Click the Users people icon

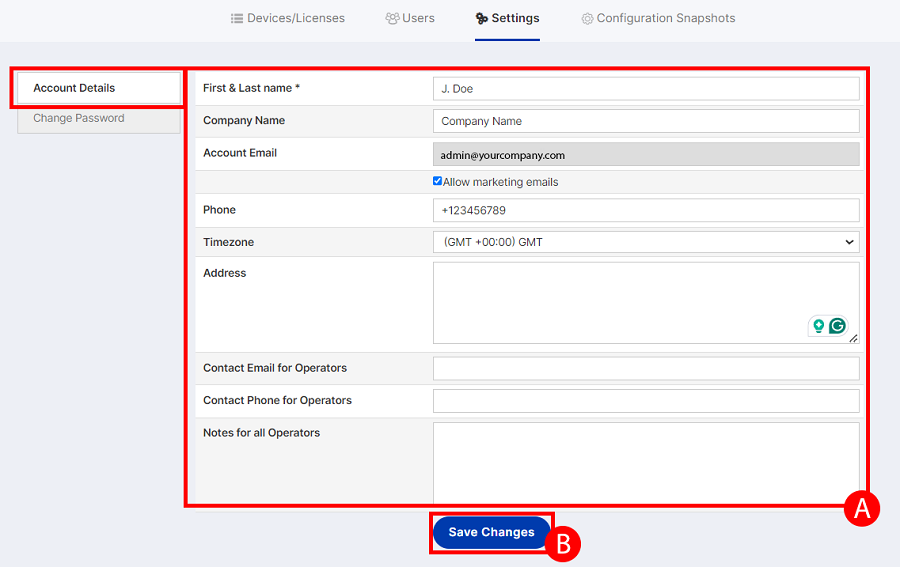coord(392,18)
